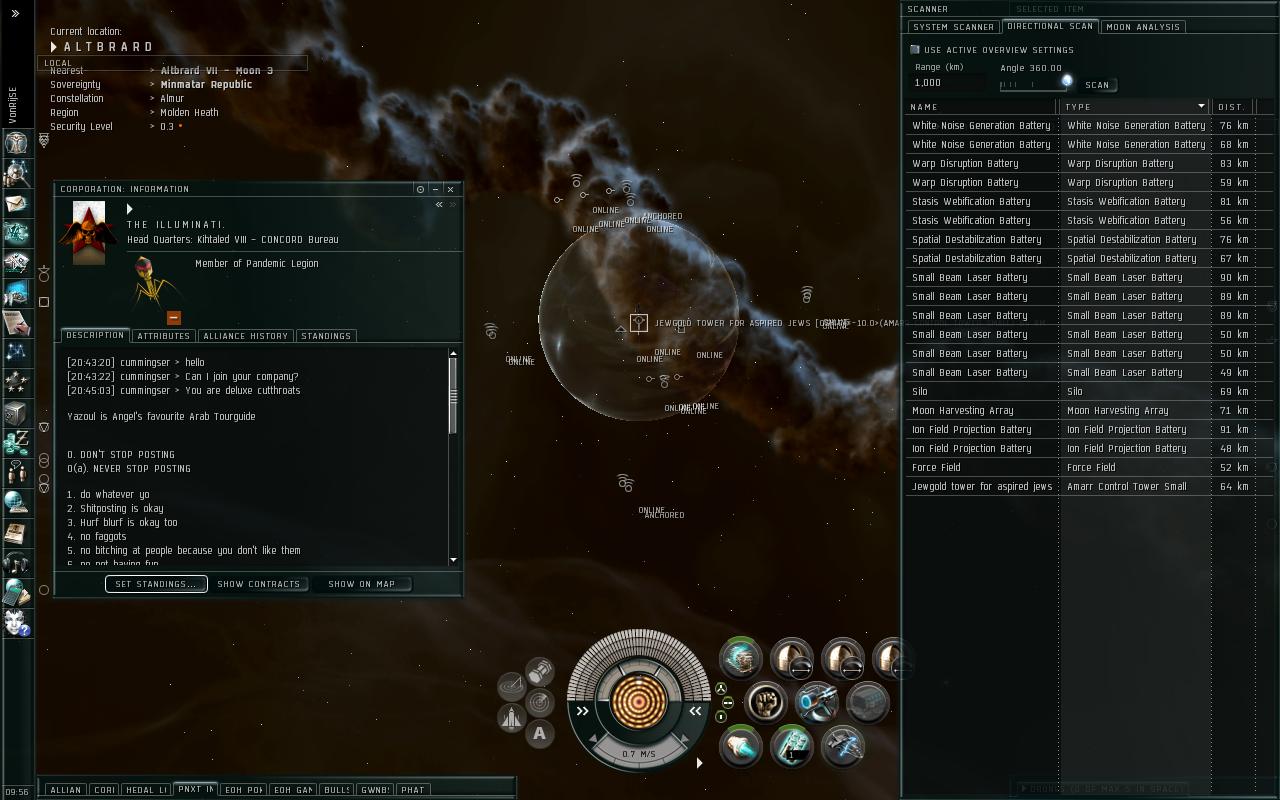The image size is (1280, 800).
Task: Open the cargo hold button on the HUD
Action: click(540, 670)
